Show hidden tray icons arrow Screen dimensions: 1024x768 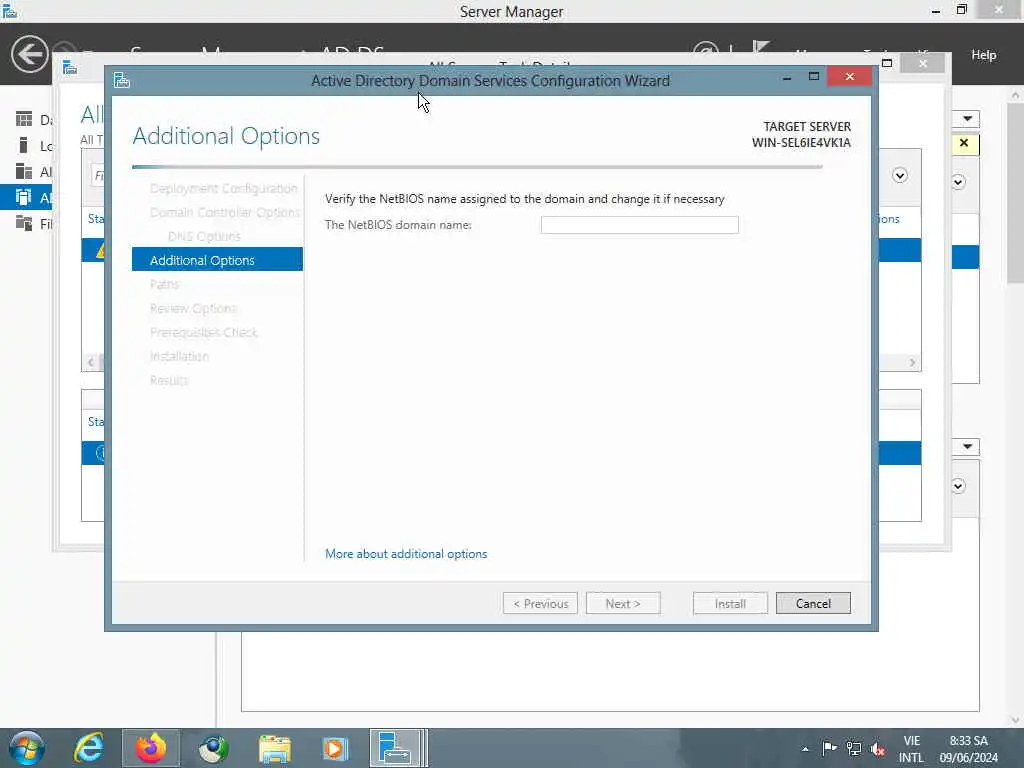point(805,749)
